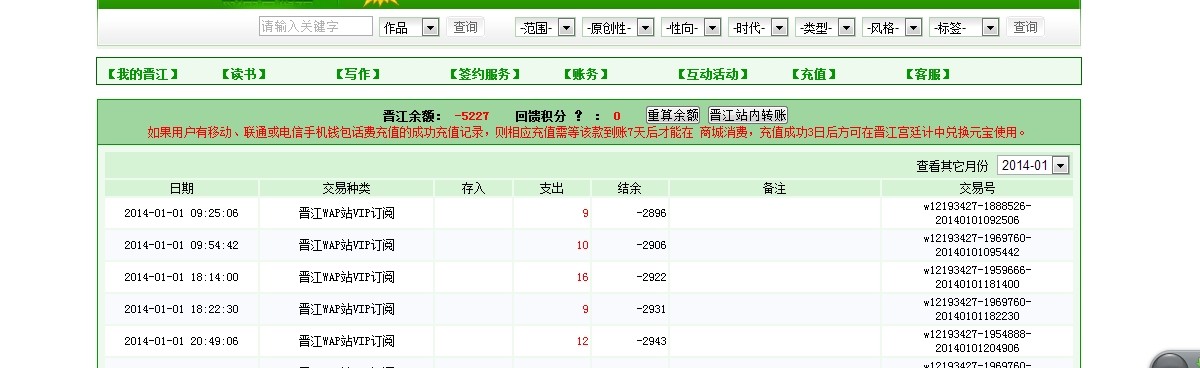Click transaction number ending 20140101181400

977,277
